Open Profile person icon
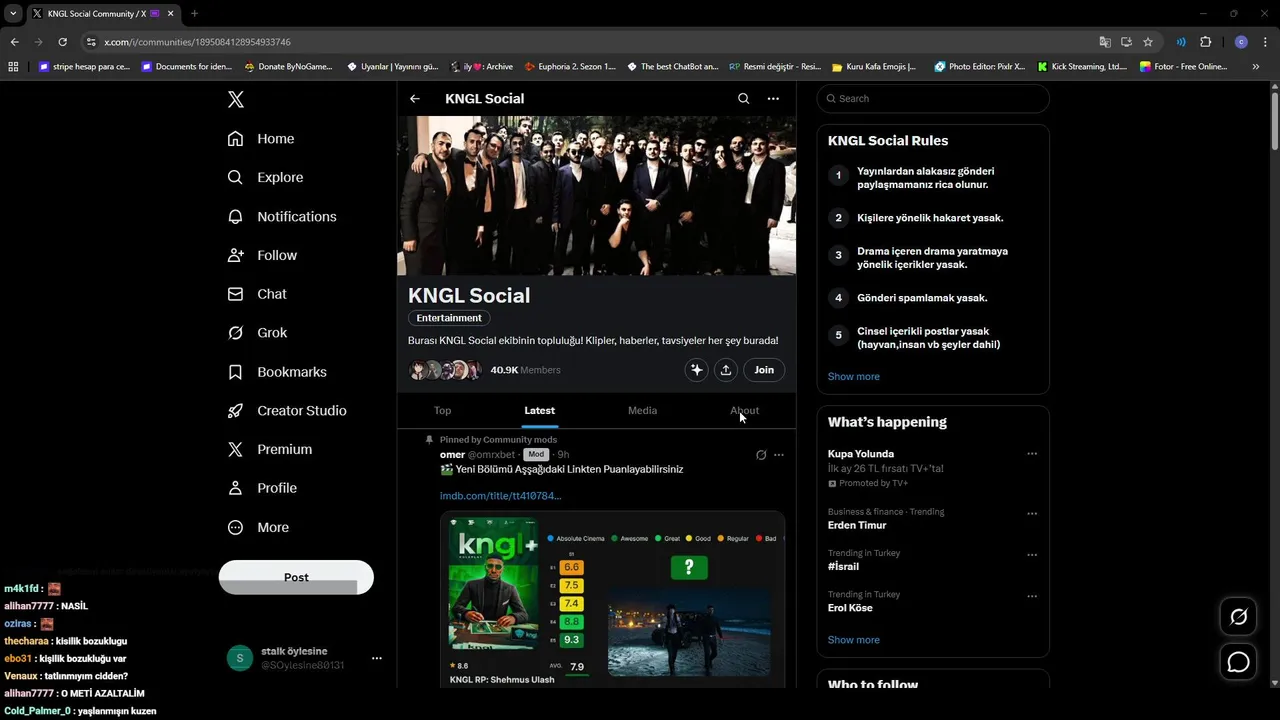The height and width of the screenshot is (720, 1280). coord(235,488)
